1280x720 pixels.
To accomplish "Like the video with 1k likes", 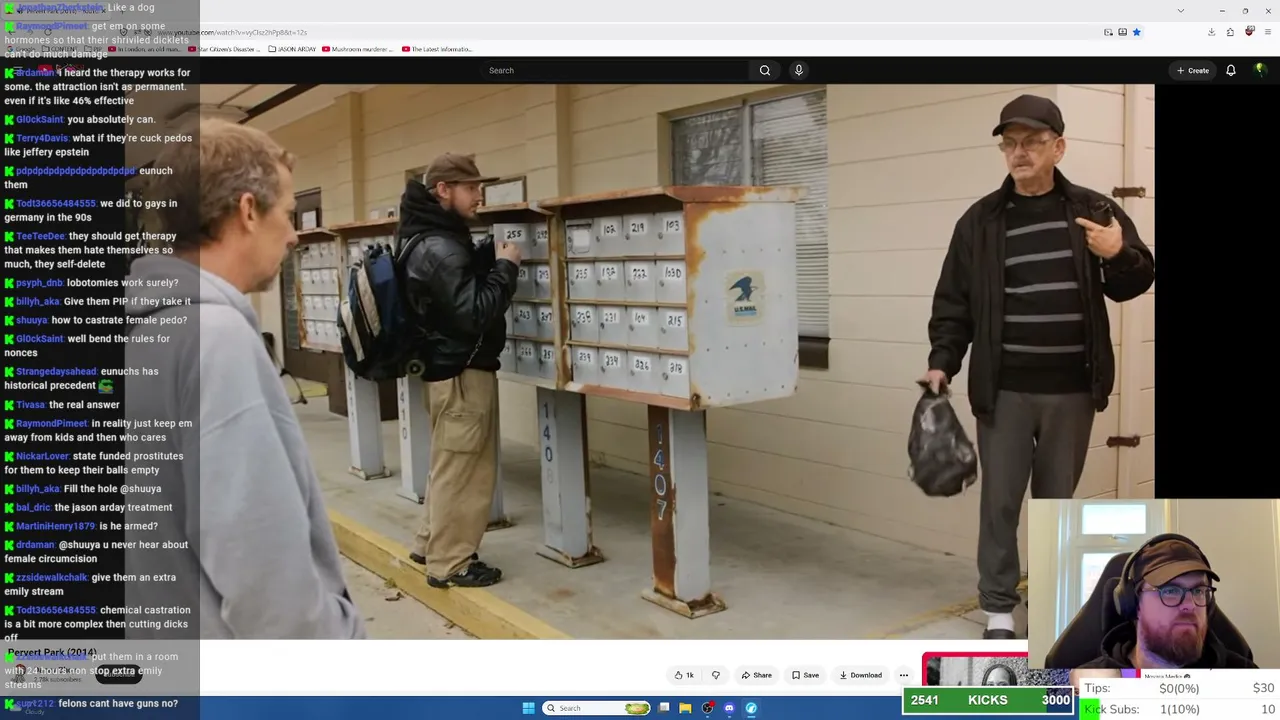I will tap(684, 675).
